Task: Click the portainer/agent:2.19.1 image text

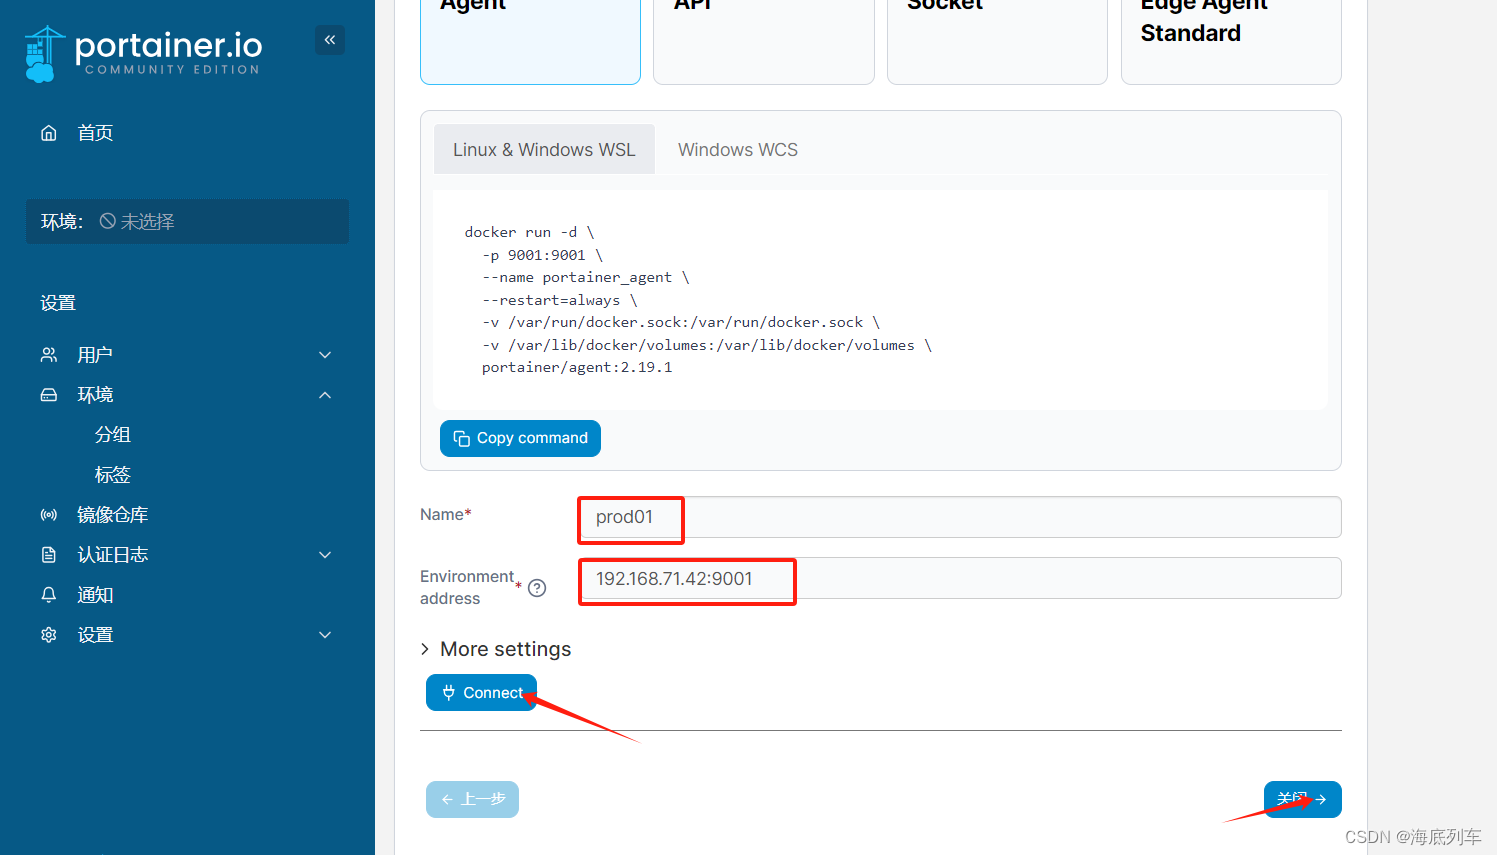Action: 577,367
